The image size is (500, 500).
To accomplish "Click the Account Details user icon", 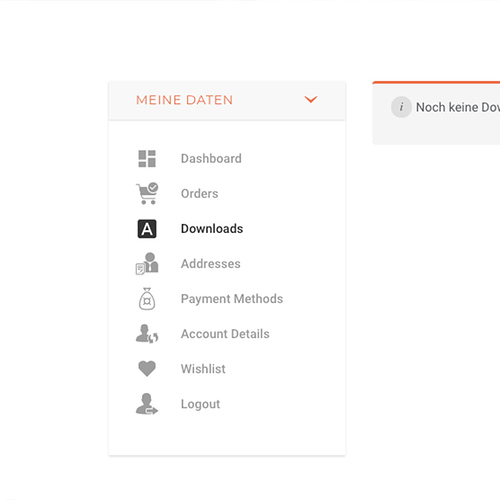I will (147, 334).
